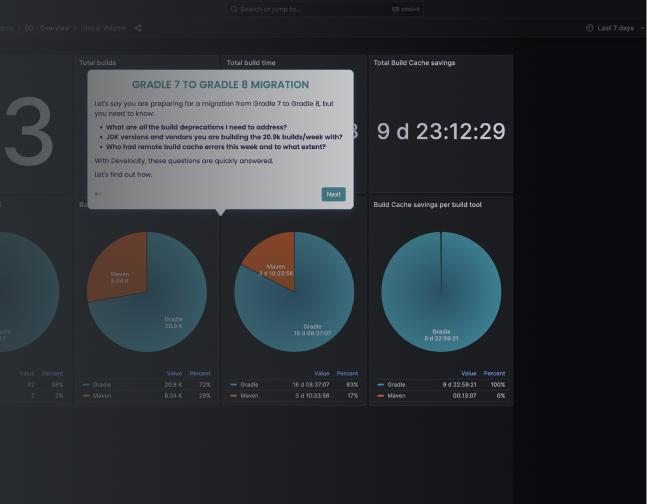Click the orange Maven swatch in the cache savings legend
Viewport: 647px width, 504px height.
pos(380,396)
